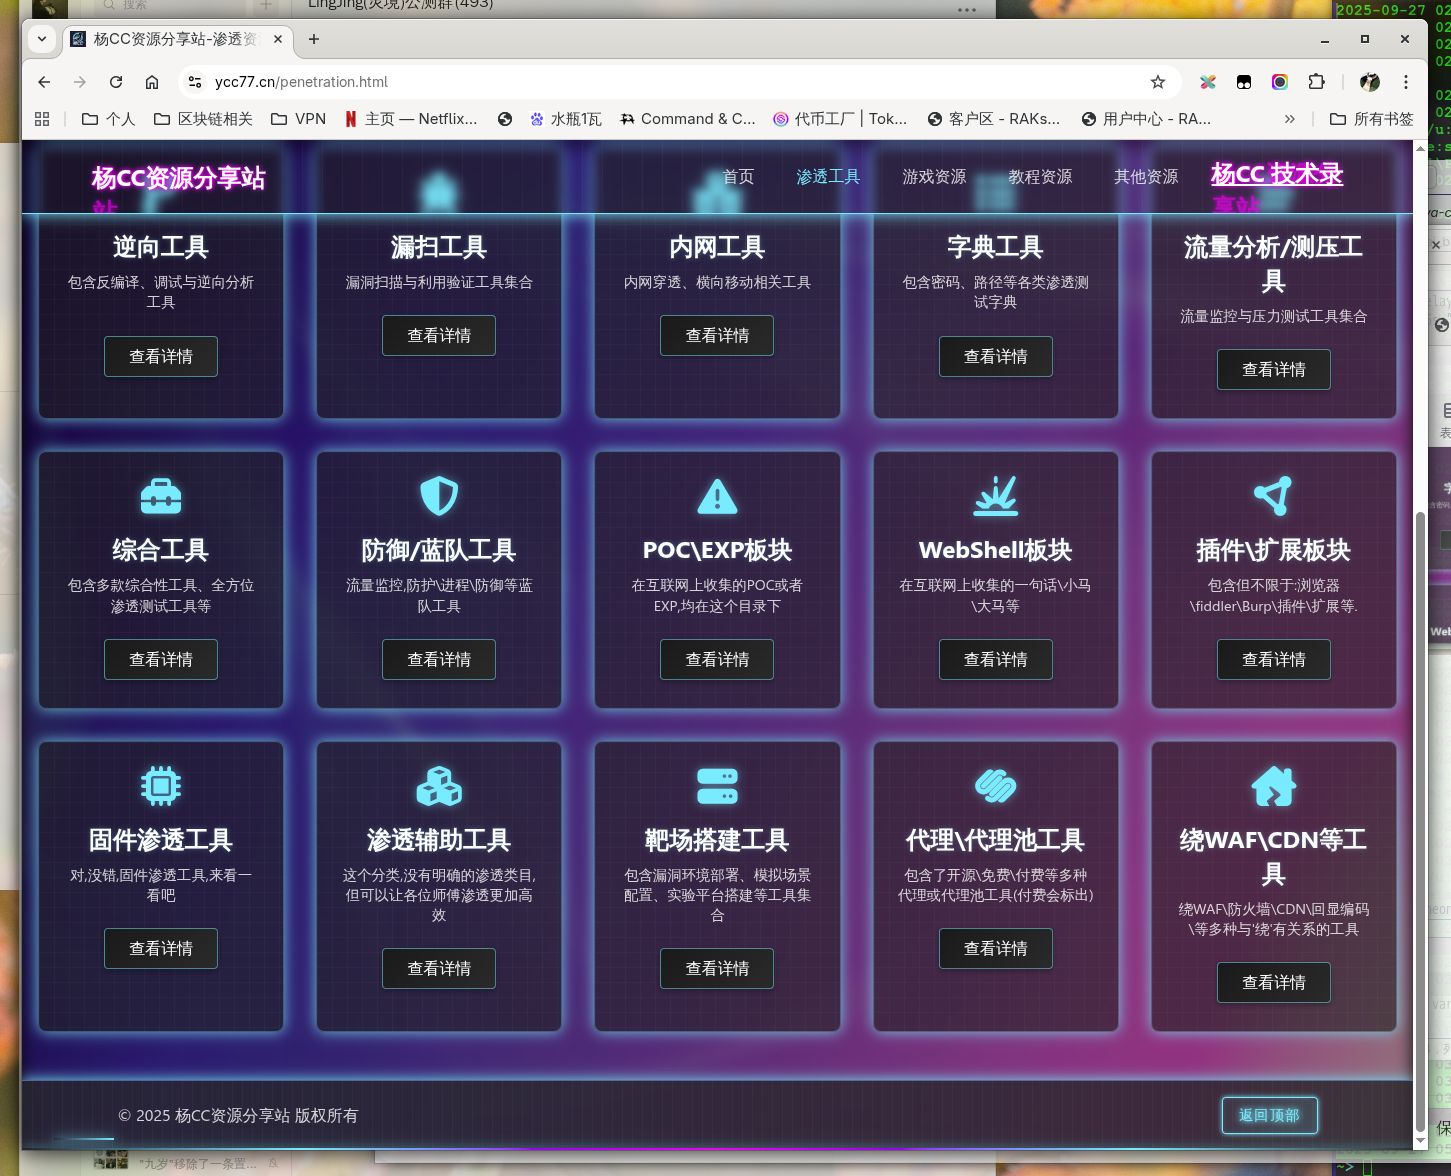The width and height of the screenshot is (1451, 1176).
Task: Click 查看详情 under 绕WAF\CDN等工具
Action: click(x=1274, y=983)
